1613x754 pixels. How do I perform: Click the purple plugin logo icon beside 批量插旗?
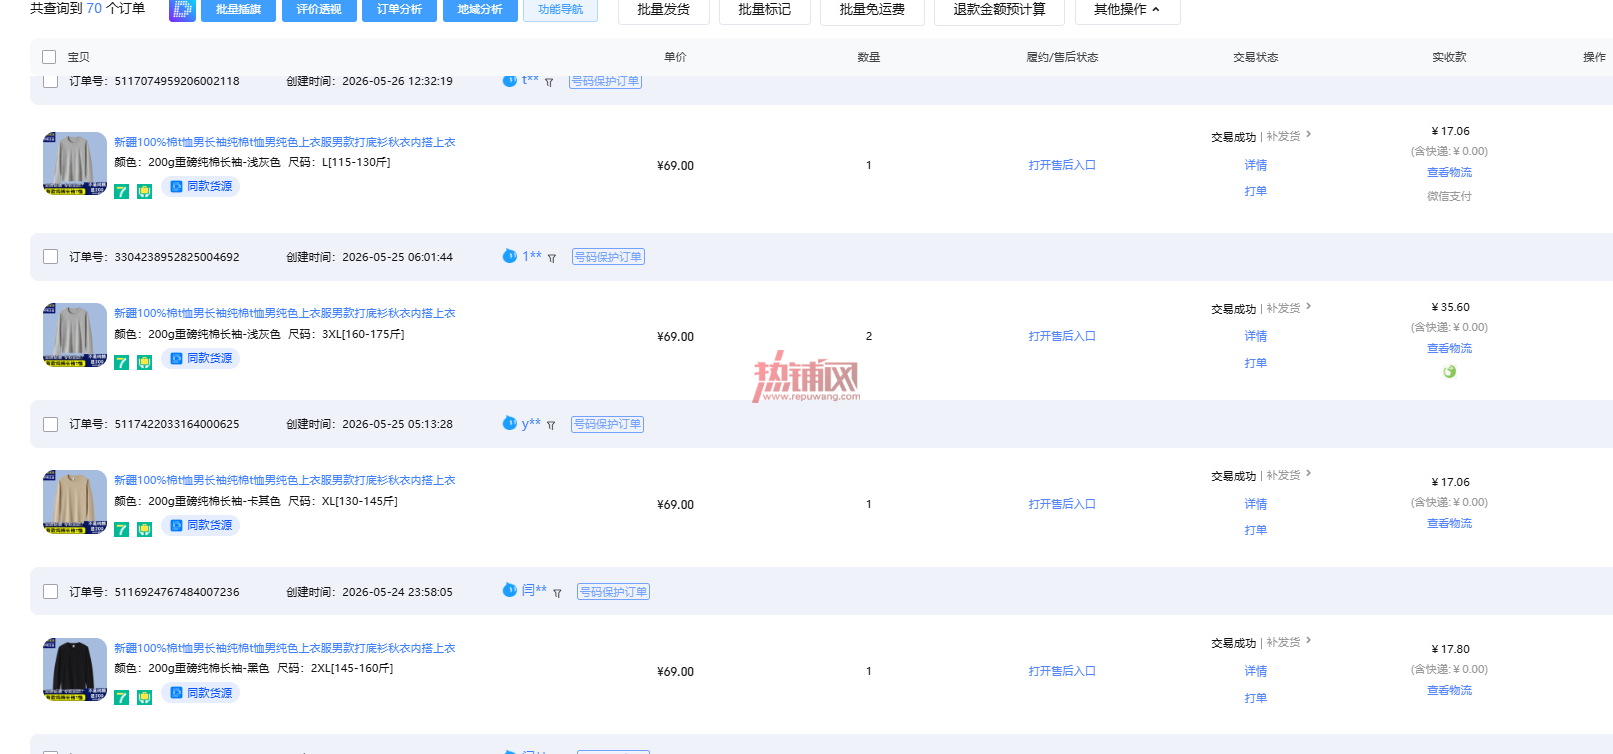point(182,10)
